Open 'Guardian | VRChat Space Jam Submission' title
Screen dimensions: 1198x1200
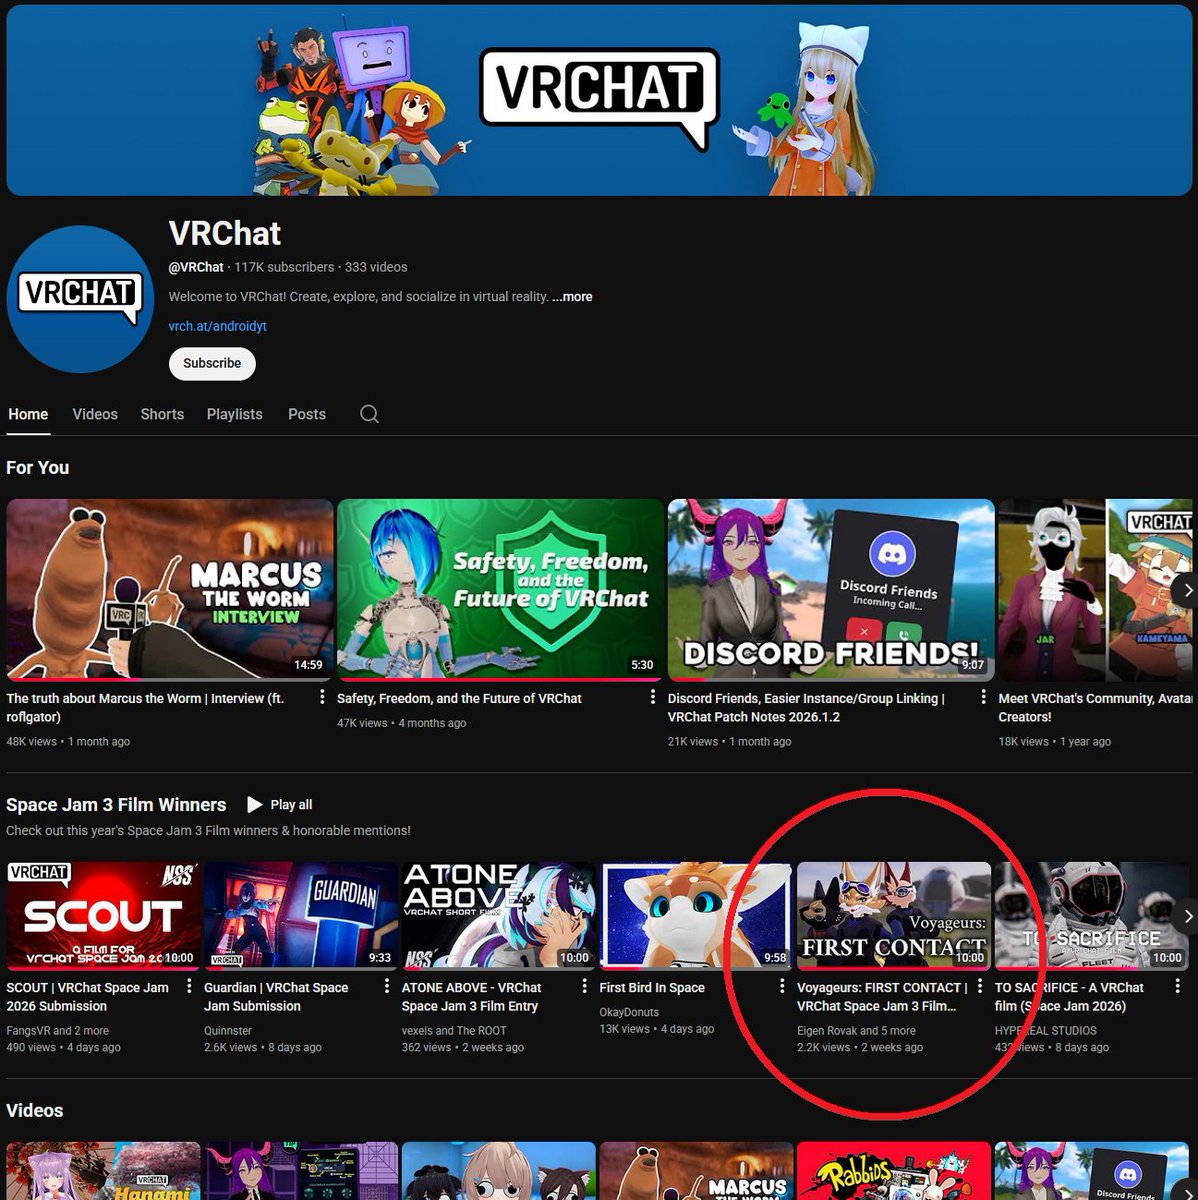pyautogui.click(x=276, y=996)
